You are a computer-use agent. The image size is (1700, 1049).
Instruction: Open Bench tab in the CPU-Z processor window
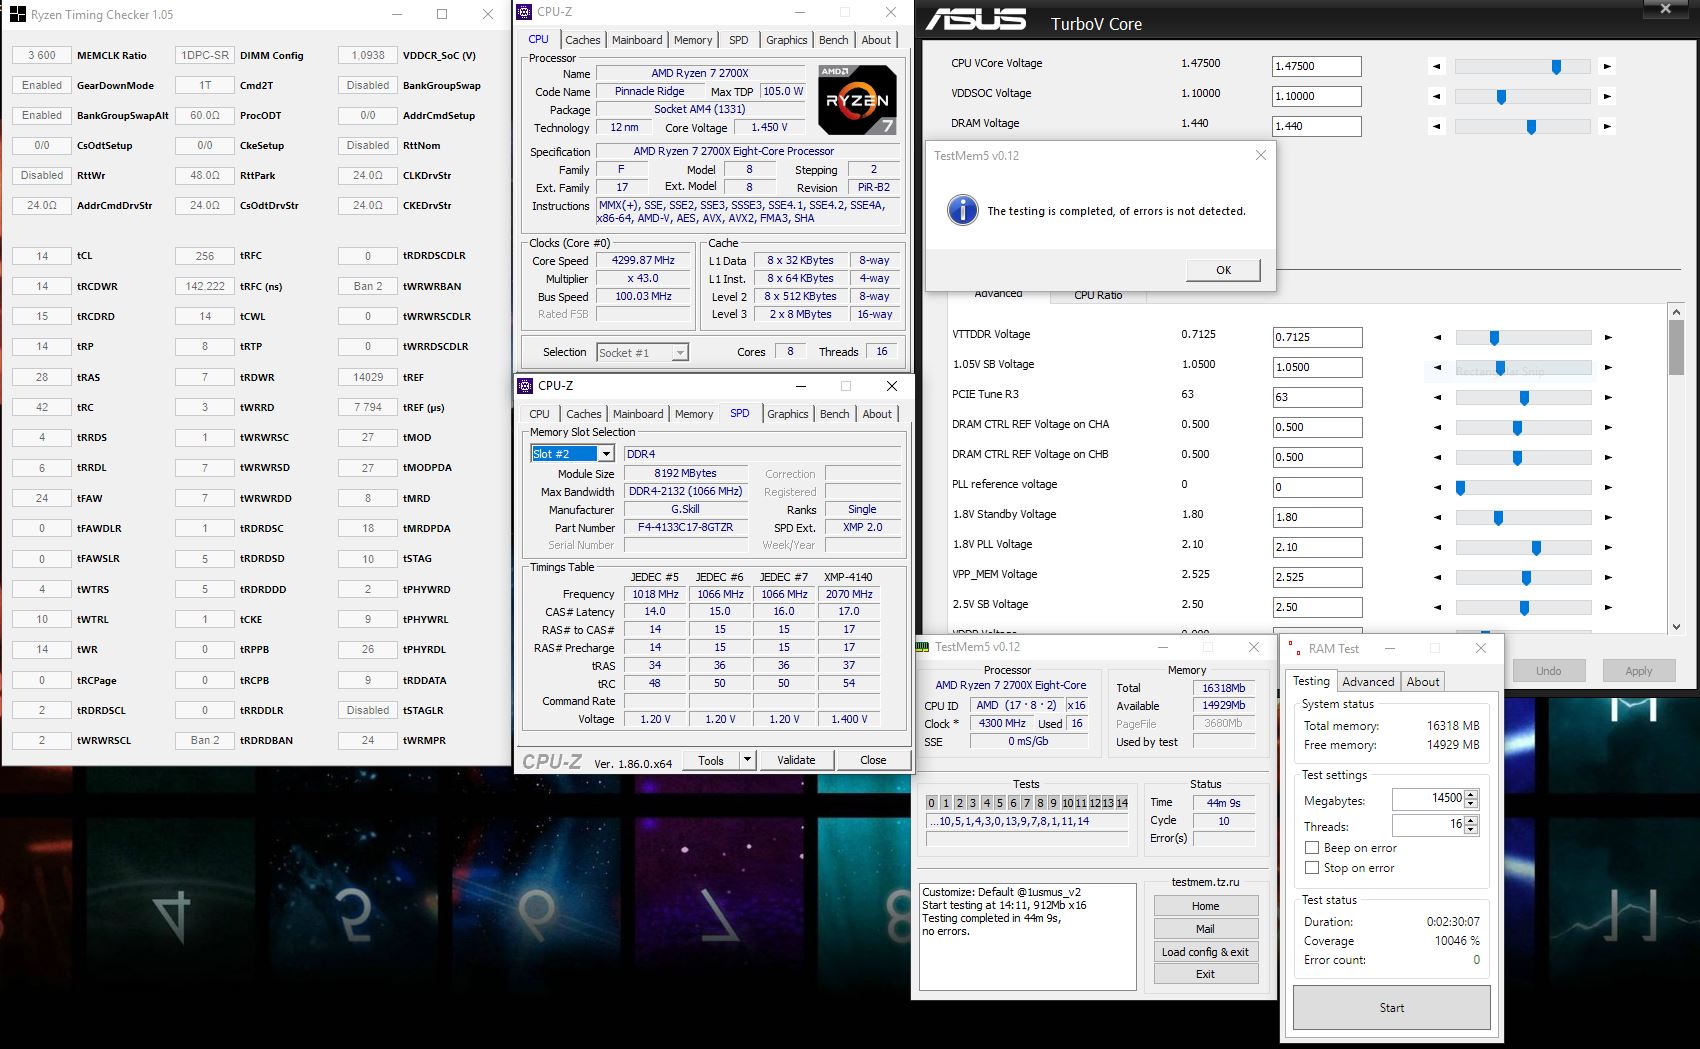click(834, 40)
